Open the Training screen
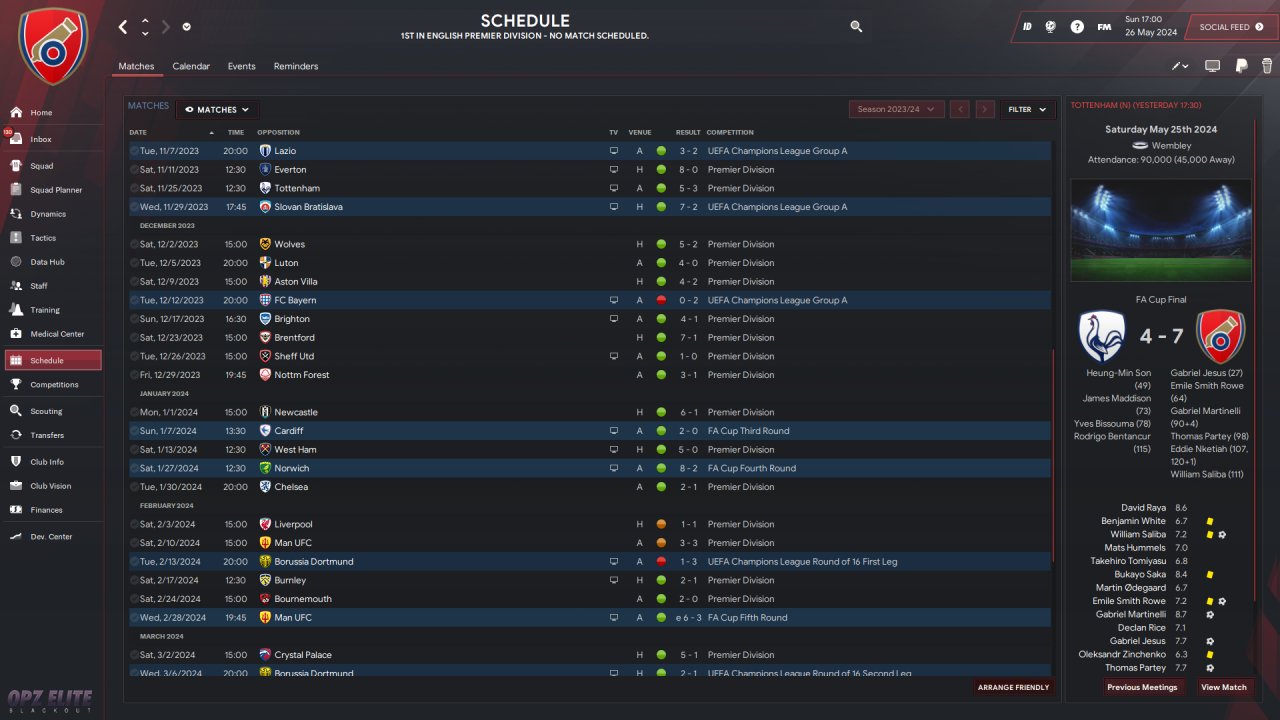The image size is (1280, 720). tap(52, 310)
